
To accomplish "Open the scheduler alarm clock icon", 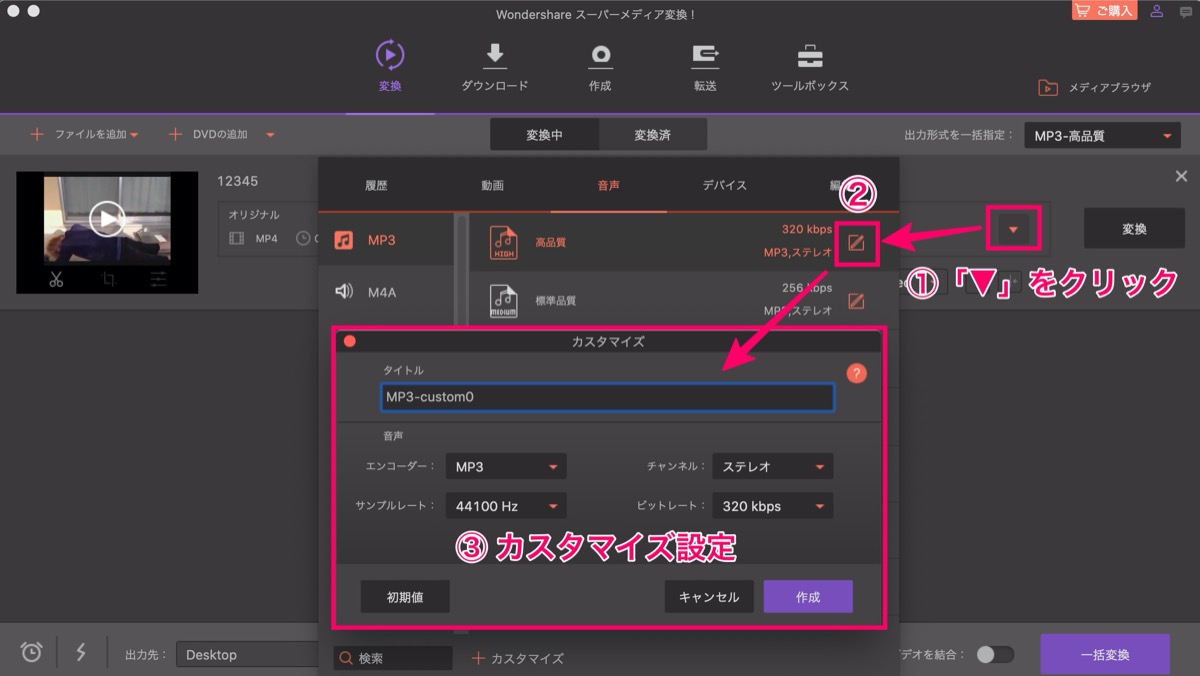I will coord(32,652).
